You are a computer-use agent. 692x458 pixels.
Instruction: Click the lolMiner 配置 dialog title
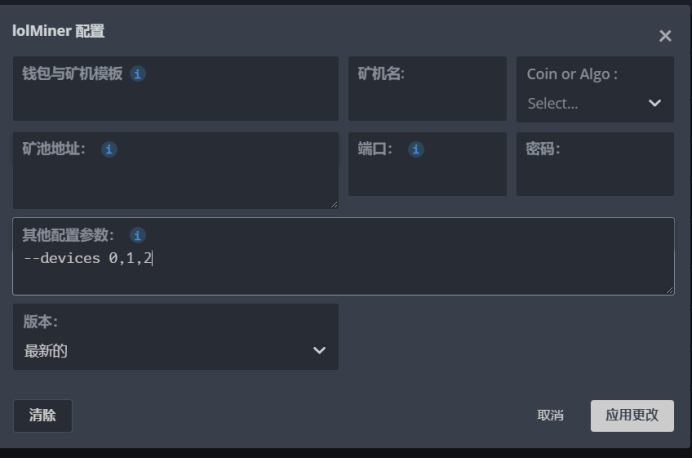58,31
